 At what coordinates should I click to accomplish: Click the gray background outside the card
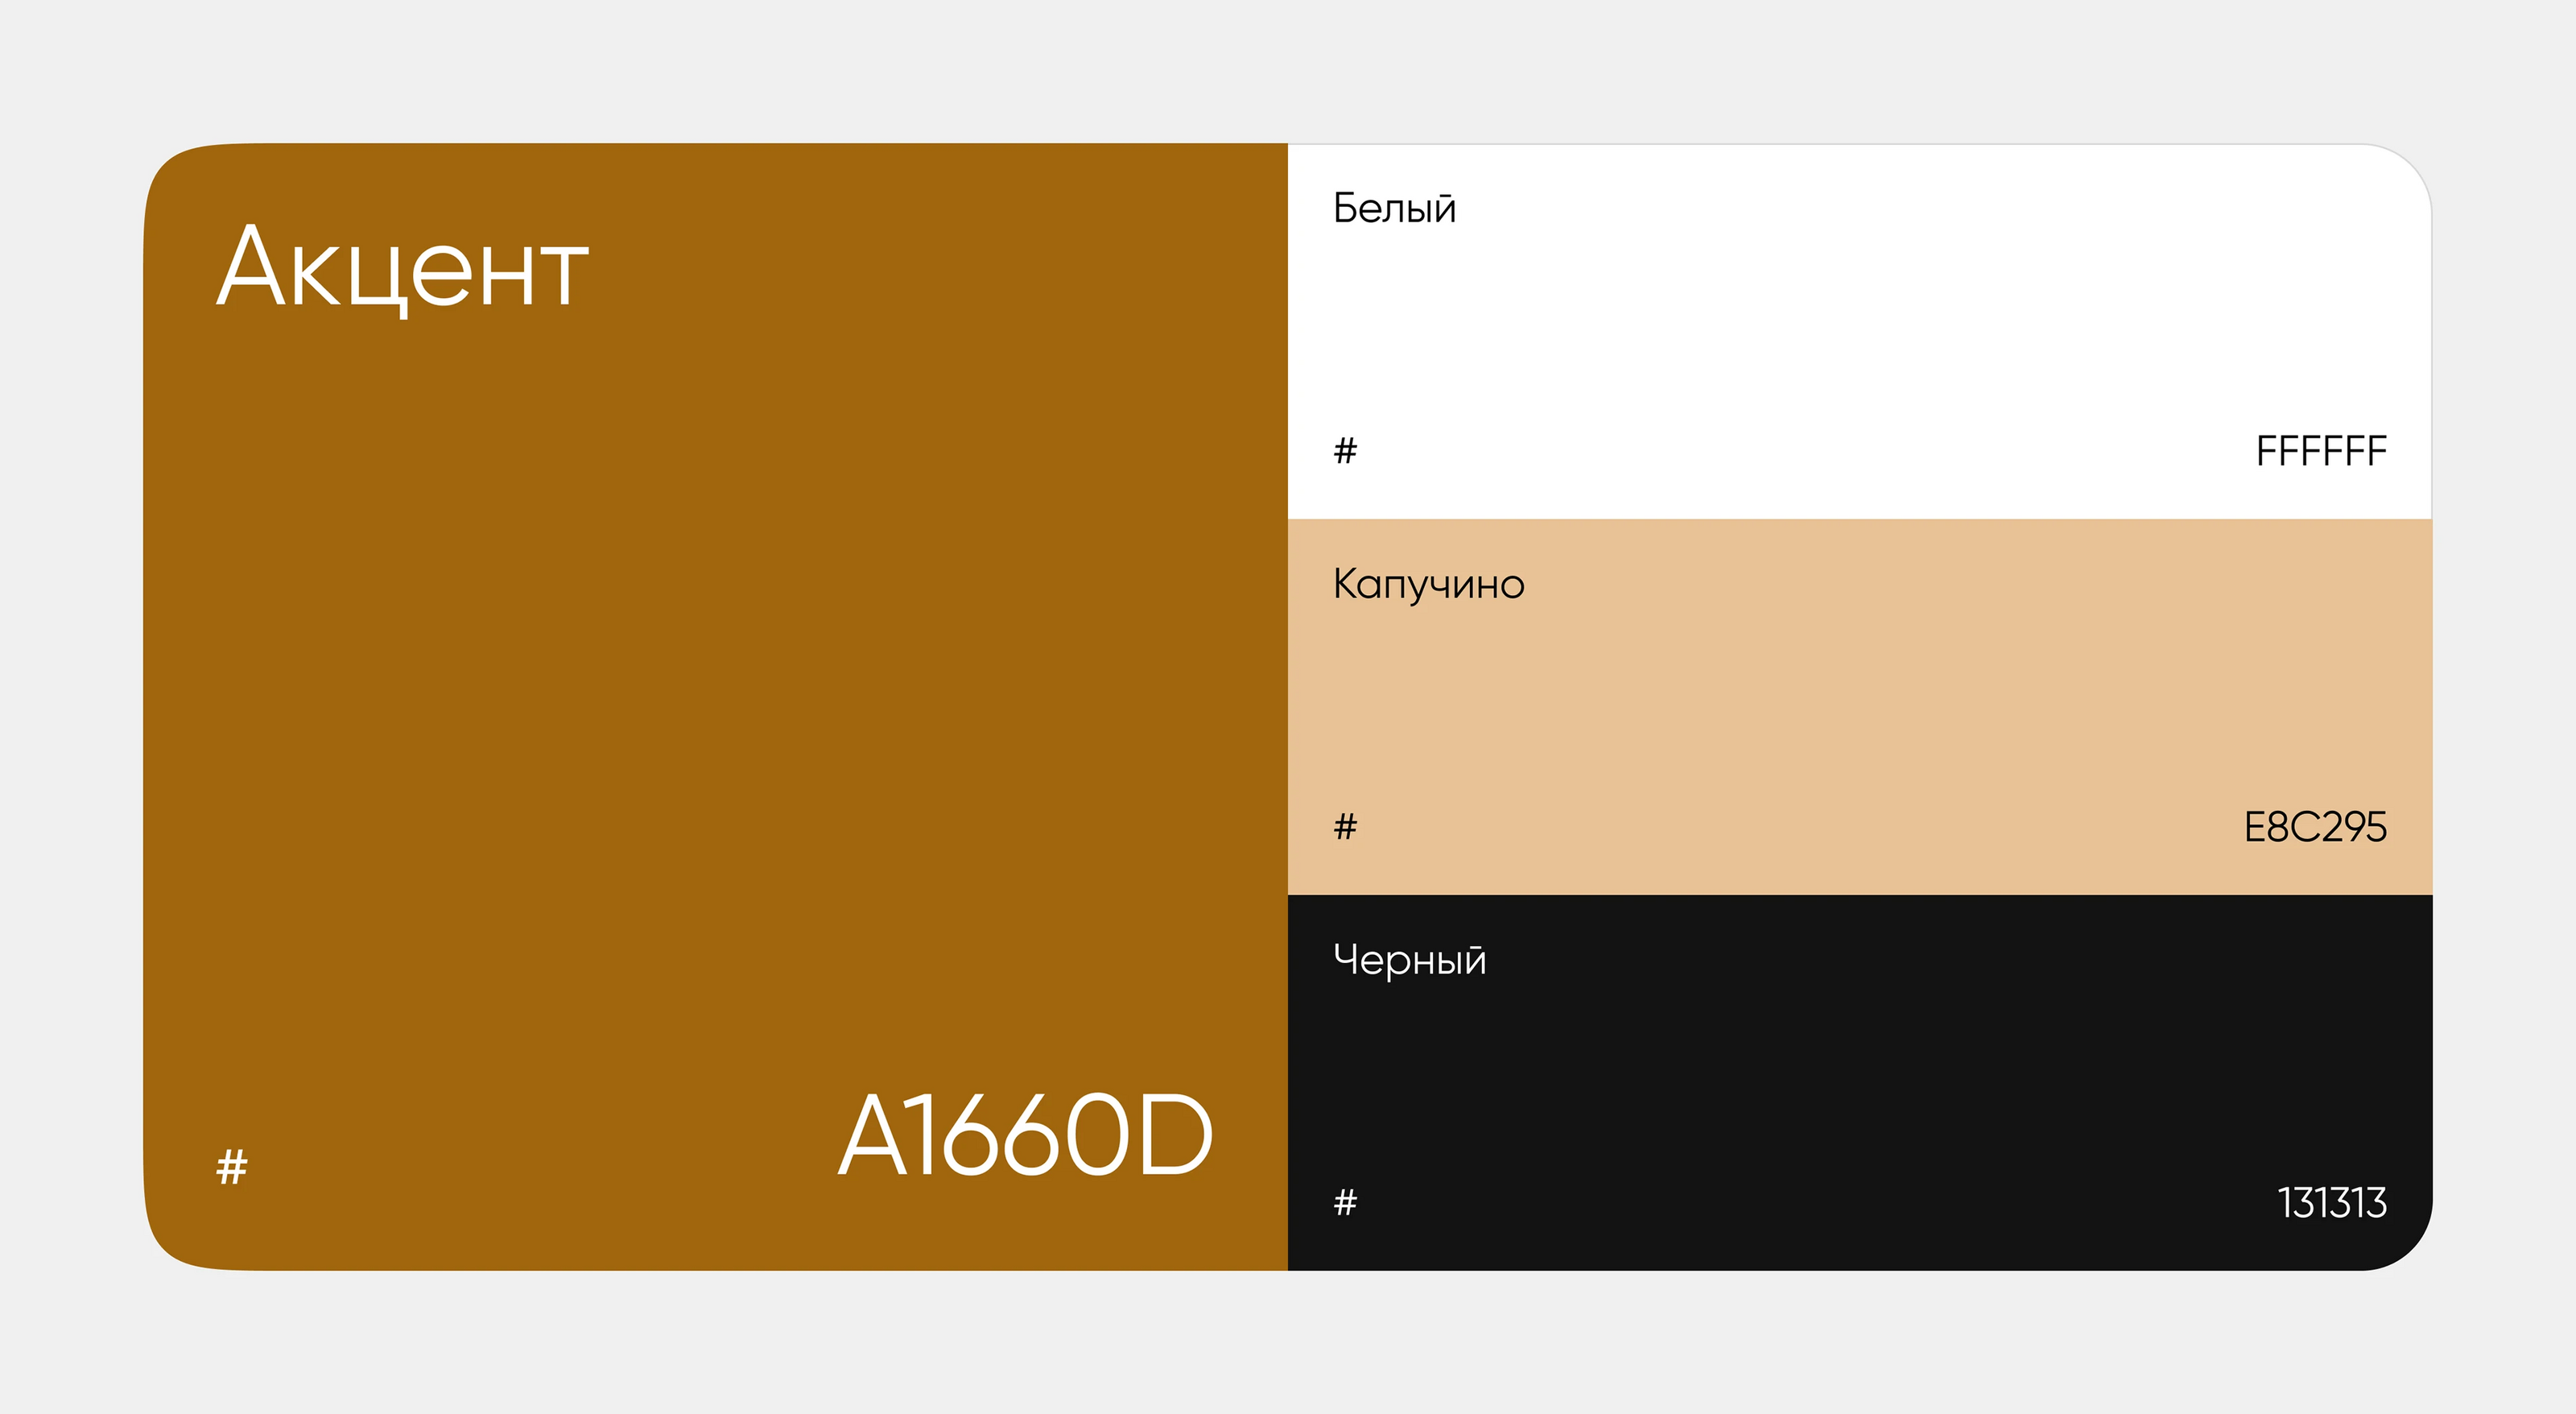1288,70
